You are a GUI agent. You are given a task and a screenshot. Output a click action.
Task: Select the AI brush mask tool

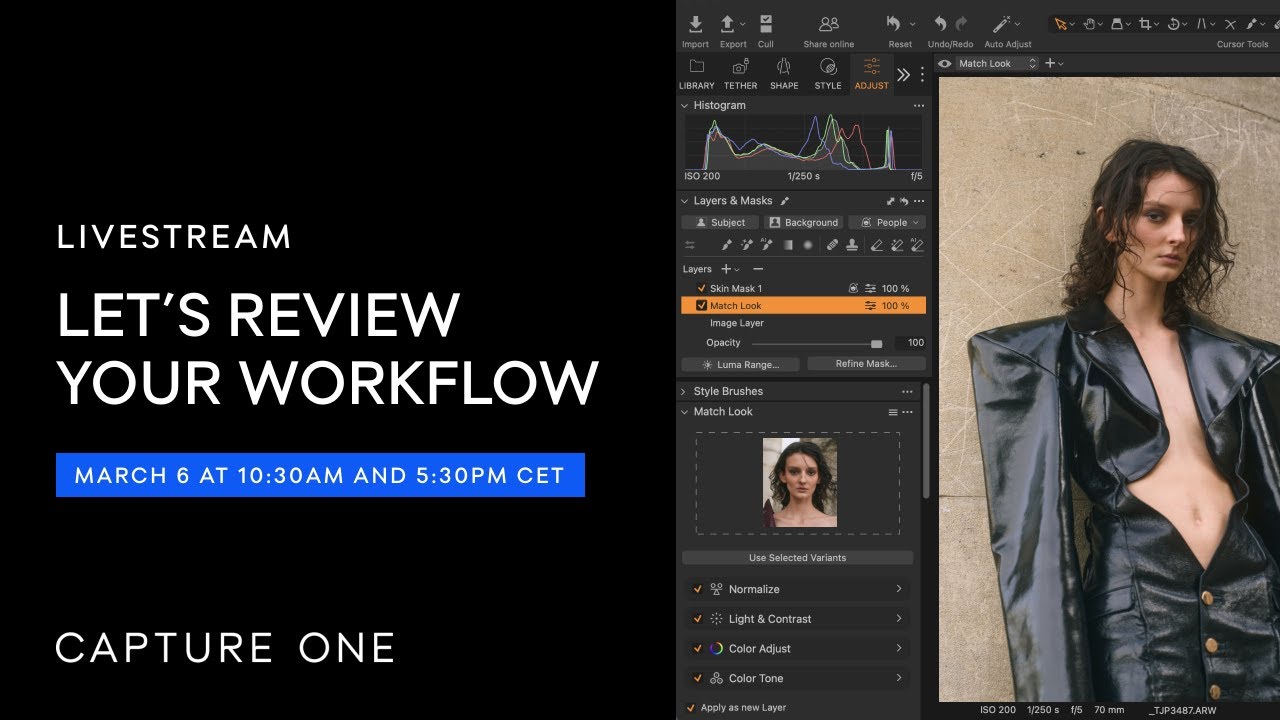tap(767, 245)
